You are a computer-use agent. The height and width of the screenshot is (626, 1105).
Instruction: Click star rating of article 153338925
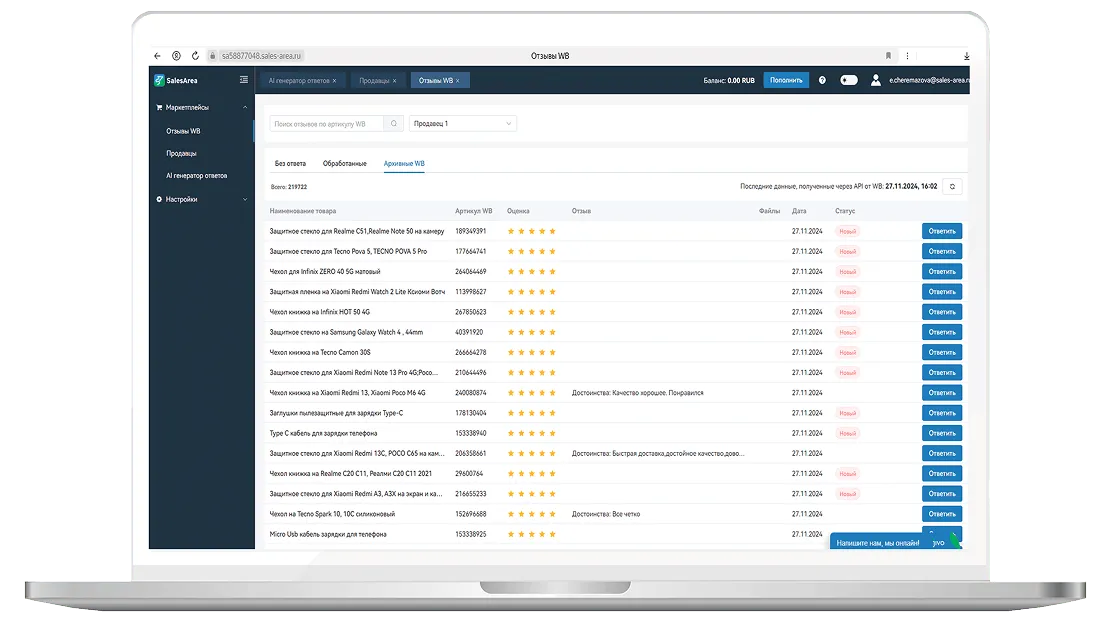pos(532,534)
